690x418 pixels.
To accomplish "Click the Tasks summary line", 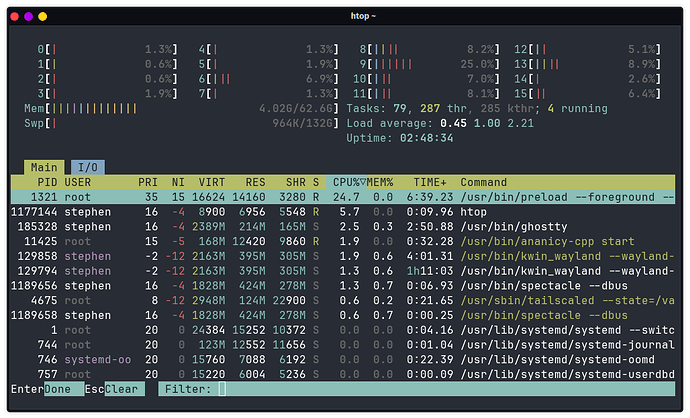I will [x=477, y=108].
